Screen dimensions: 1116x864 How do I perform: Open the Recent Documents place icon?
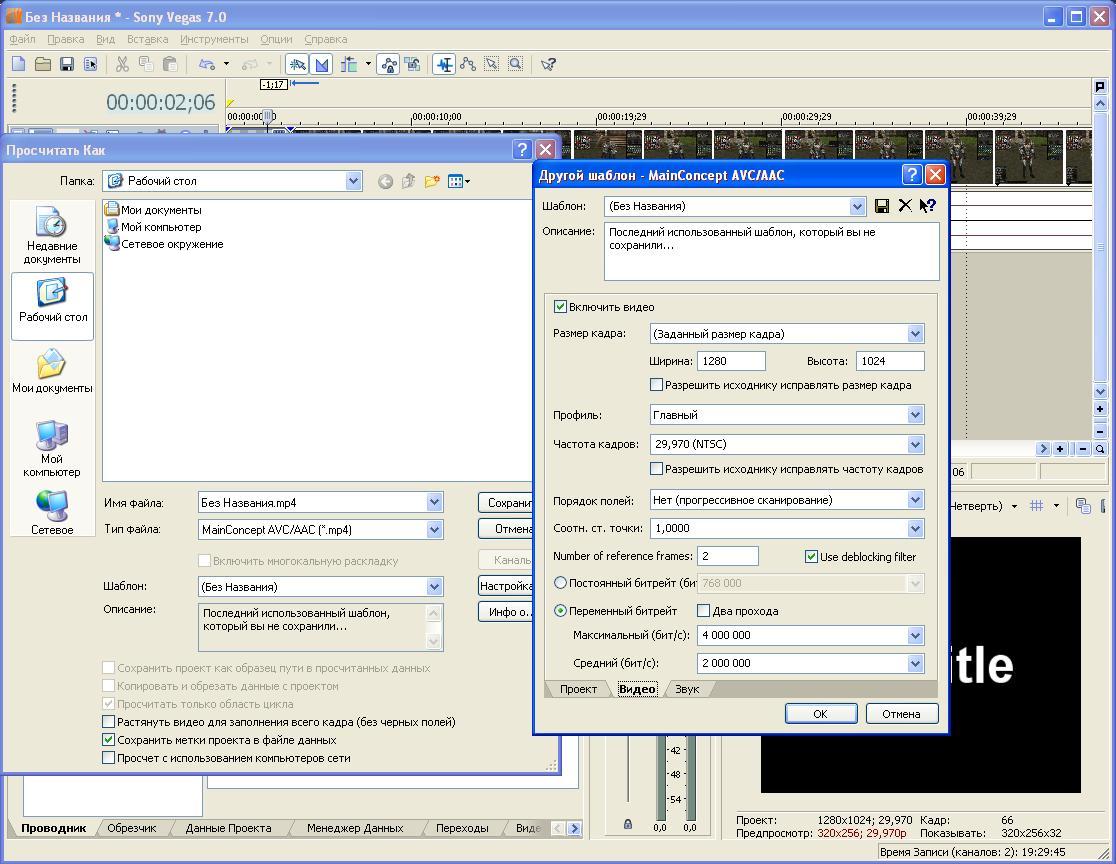(52, 235)
